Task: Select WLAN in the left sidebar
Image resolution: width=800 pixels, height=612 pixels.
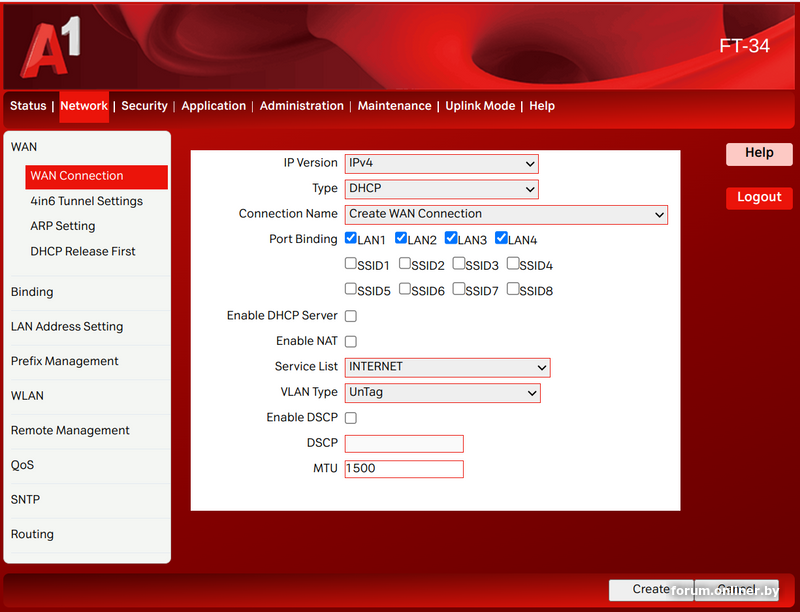Action: pos(27,396)
